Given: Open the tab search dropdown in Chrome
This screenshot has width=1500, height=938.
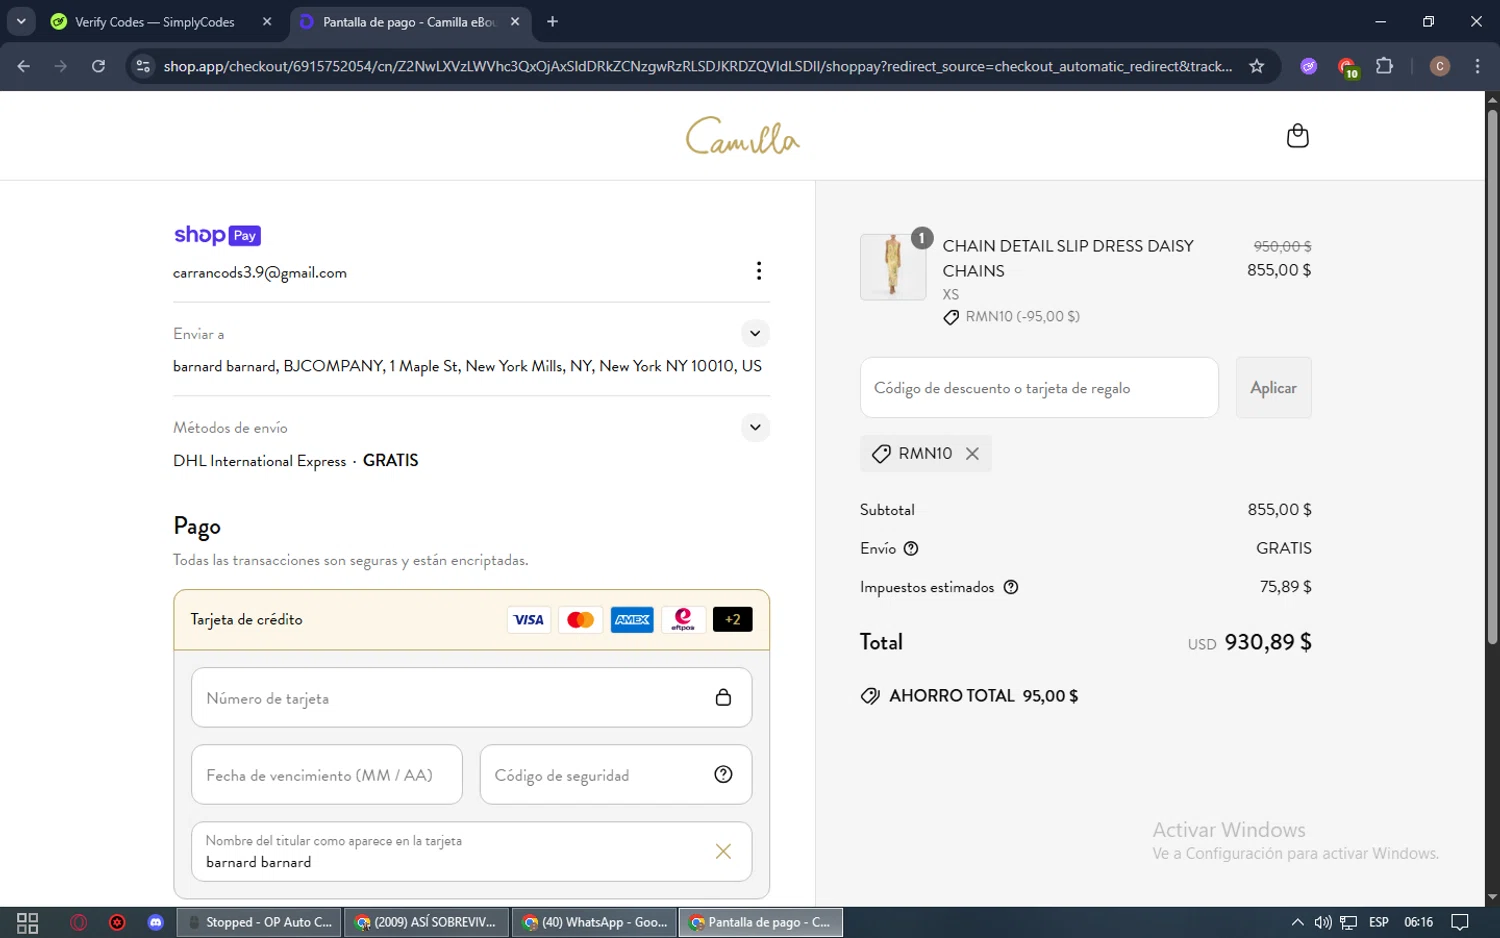Looking at the screenshot, I should (21, 21).
